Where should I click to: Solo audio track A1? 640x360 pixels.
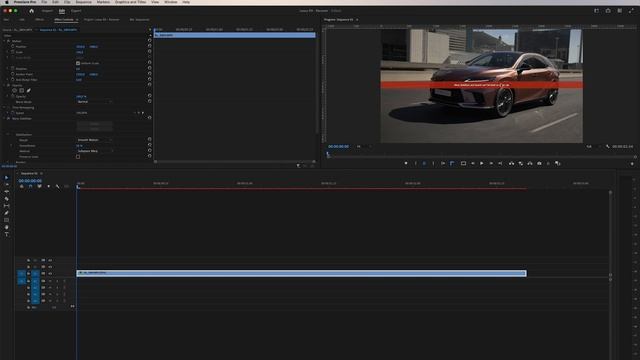(57, 281)
